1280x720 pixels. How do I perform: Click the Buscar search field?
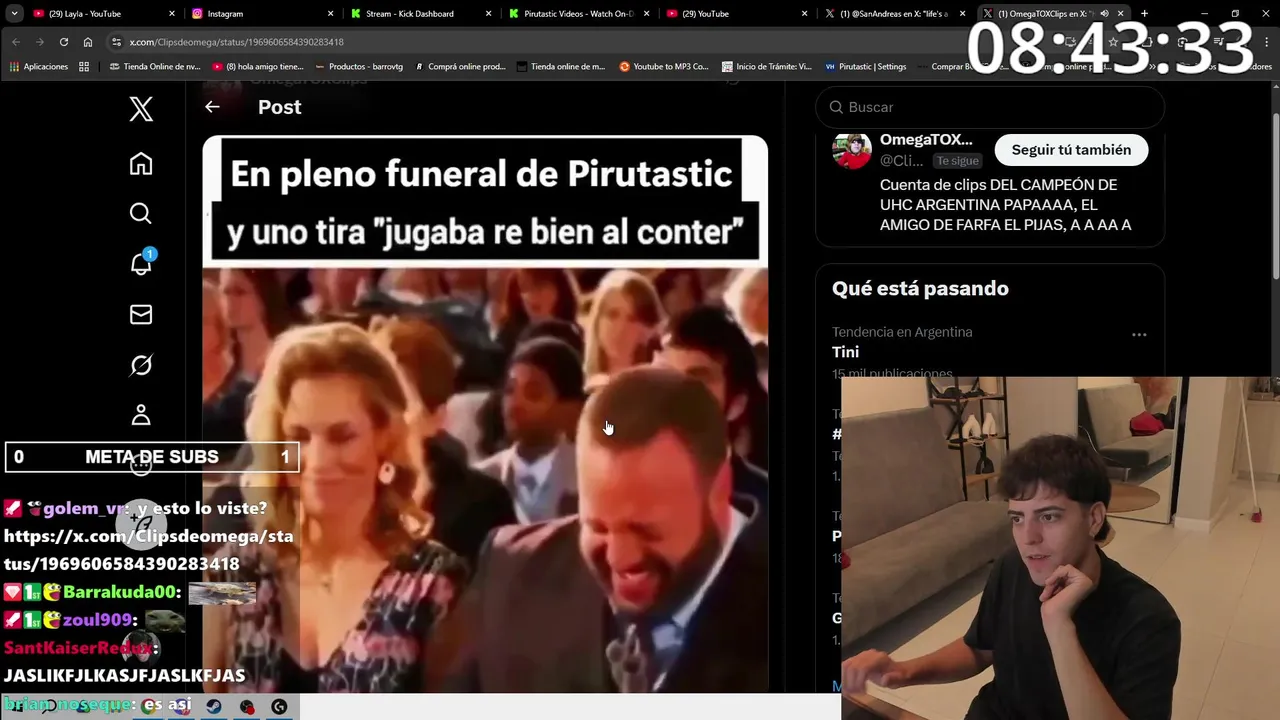point(990,107)
